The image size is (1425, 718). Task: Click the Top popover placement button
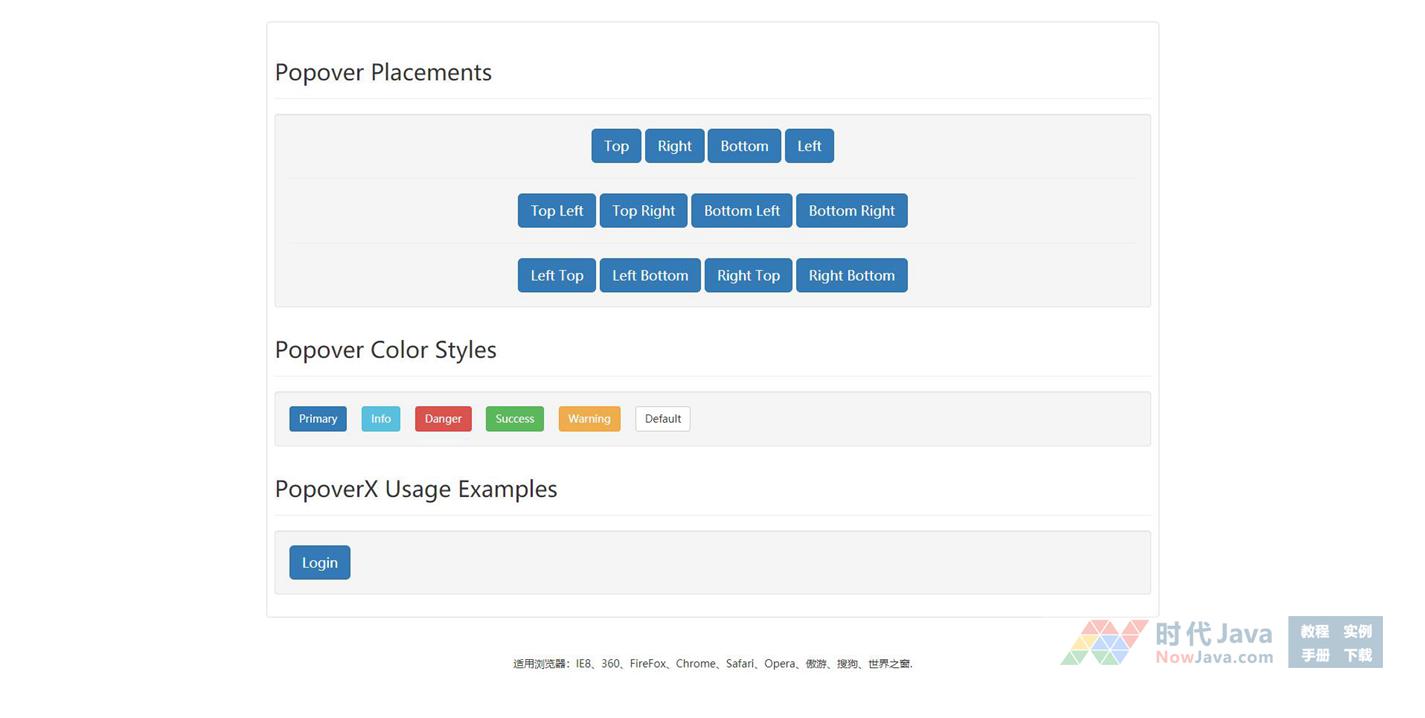click(x=616, y=146)
